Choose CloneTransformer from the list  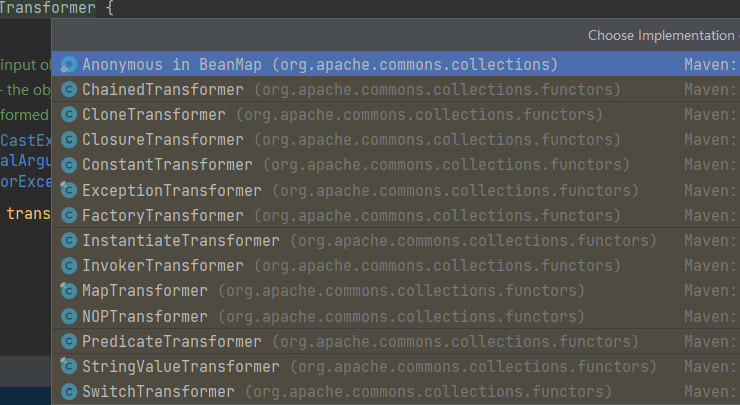click(x=395, y=114)
